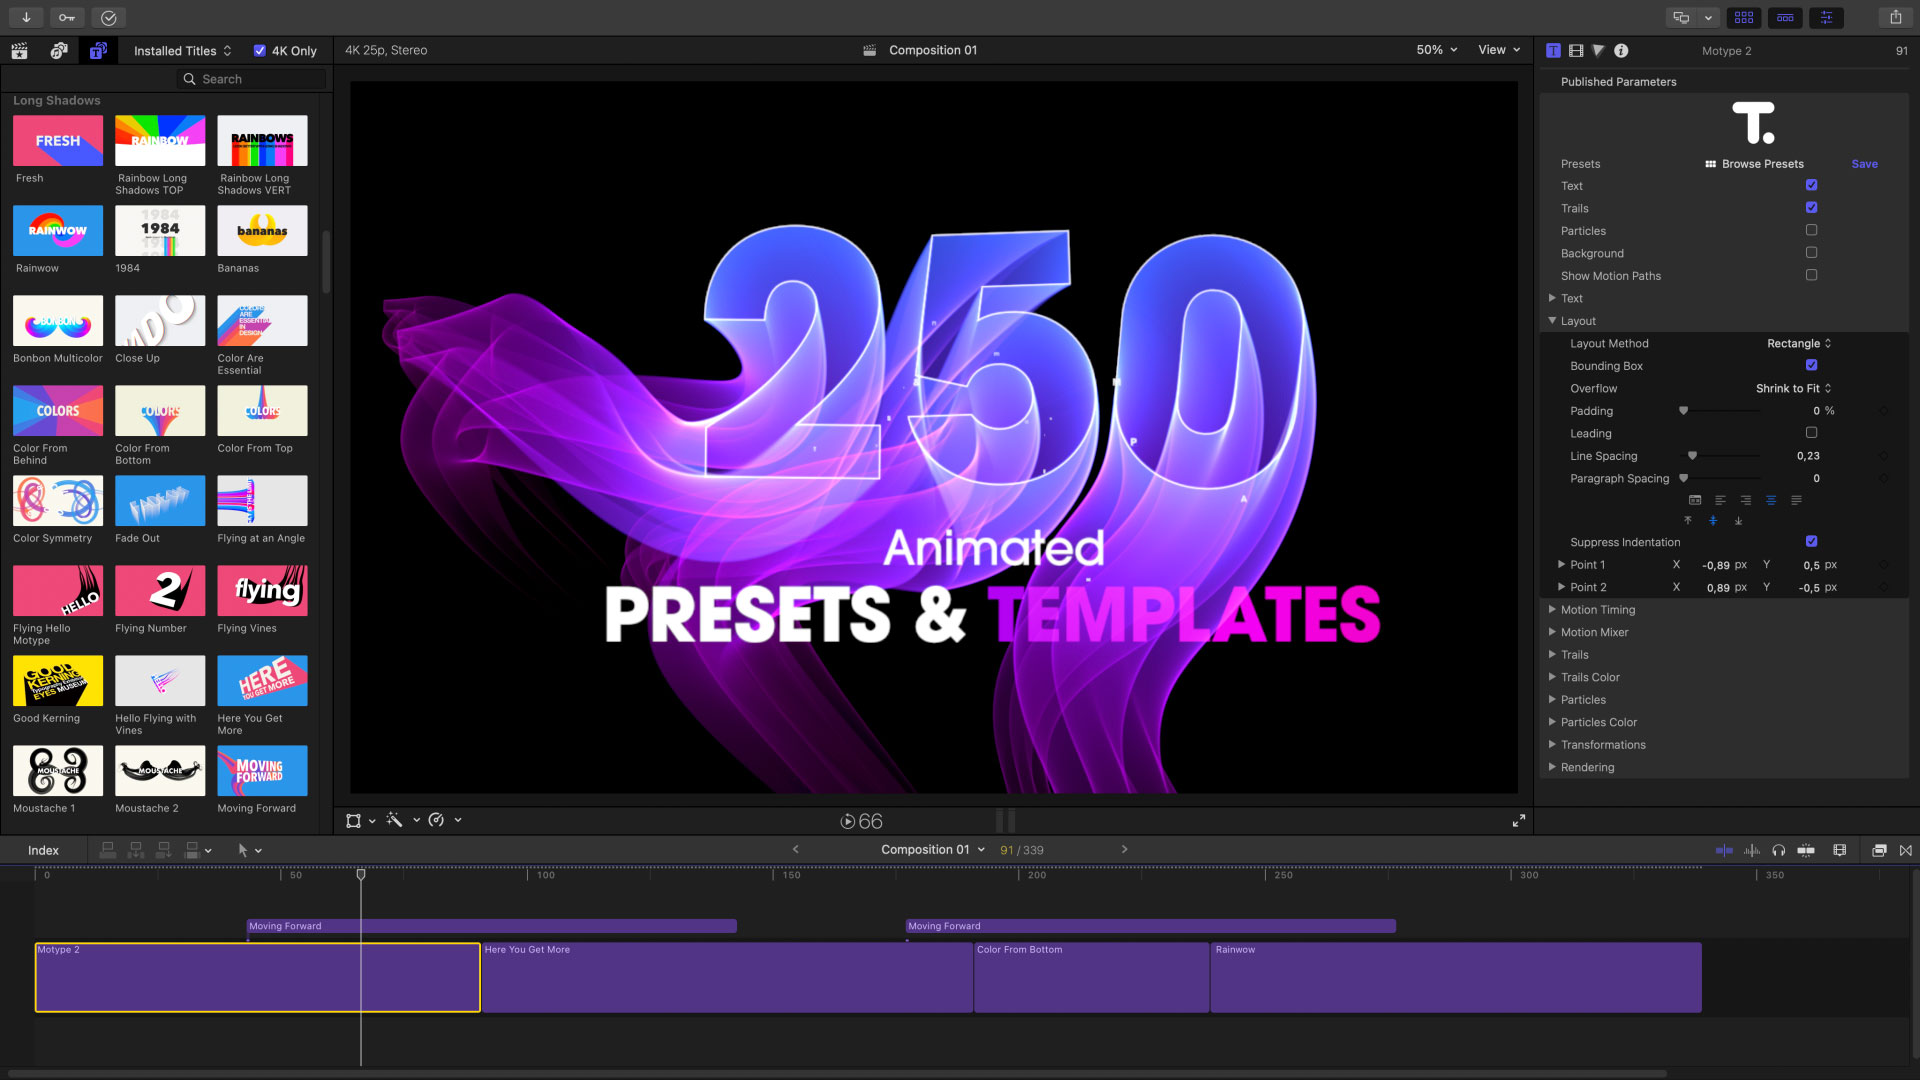Open the Index tab in timeline

(43, 850)
